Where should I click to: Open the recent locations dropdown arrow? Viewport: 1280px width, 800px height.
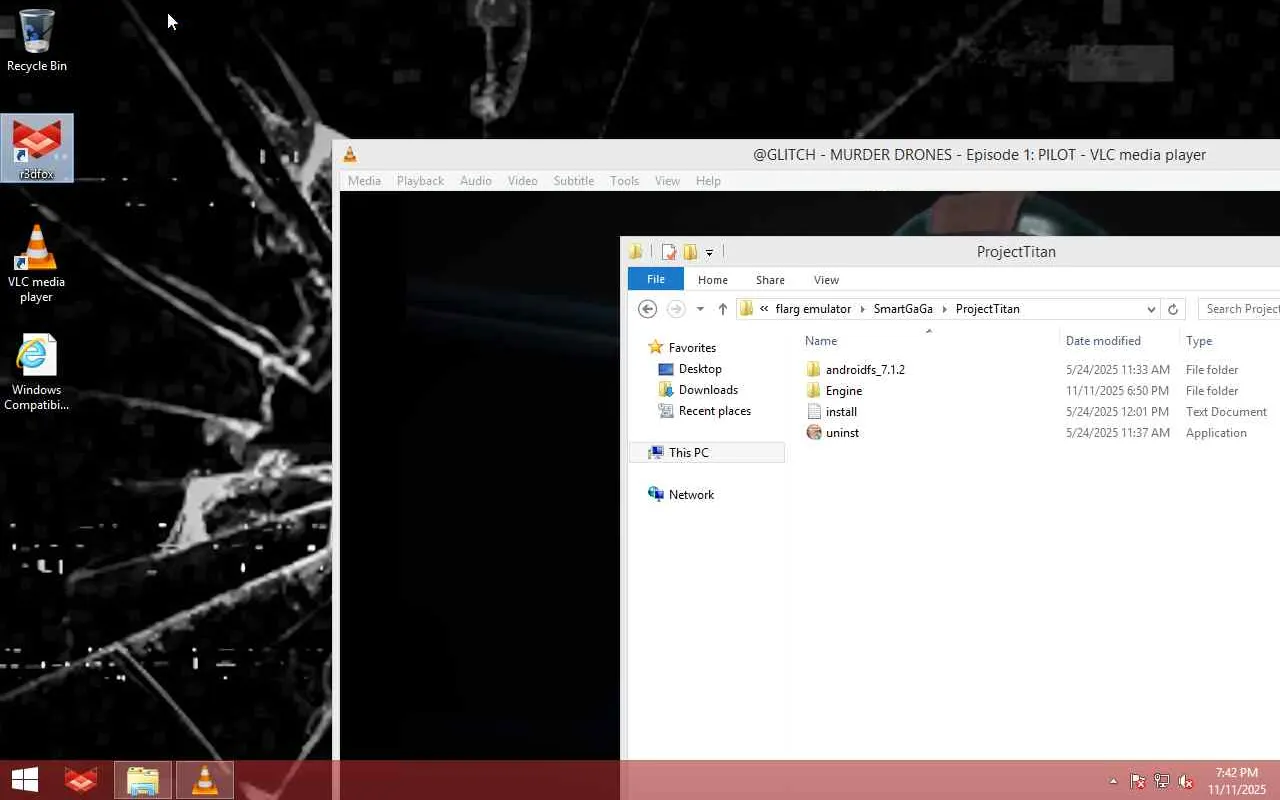point(700,309)
